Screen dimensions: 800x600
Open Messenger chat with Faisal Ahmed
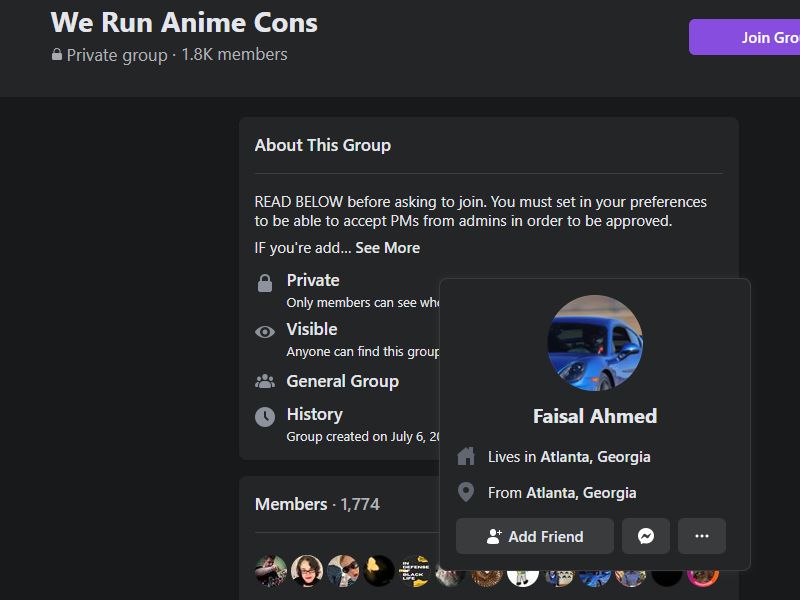(646, 536)
